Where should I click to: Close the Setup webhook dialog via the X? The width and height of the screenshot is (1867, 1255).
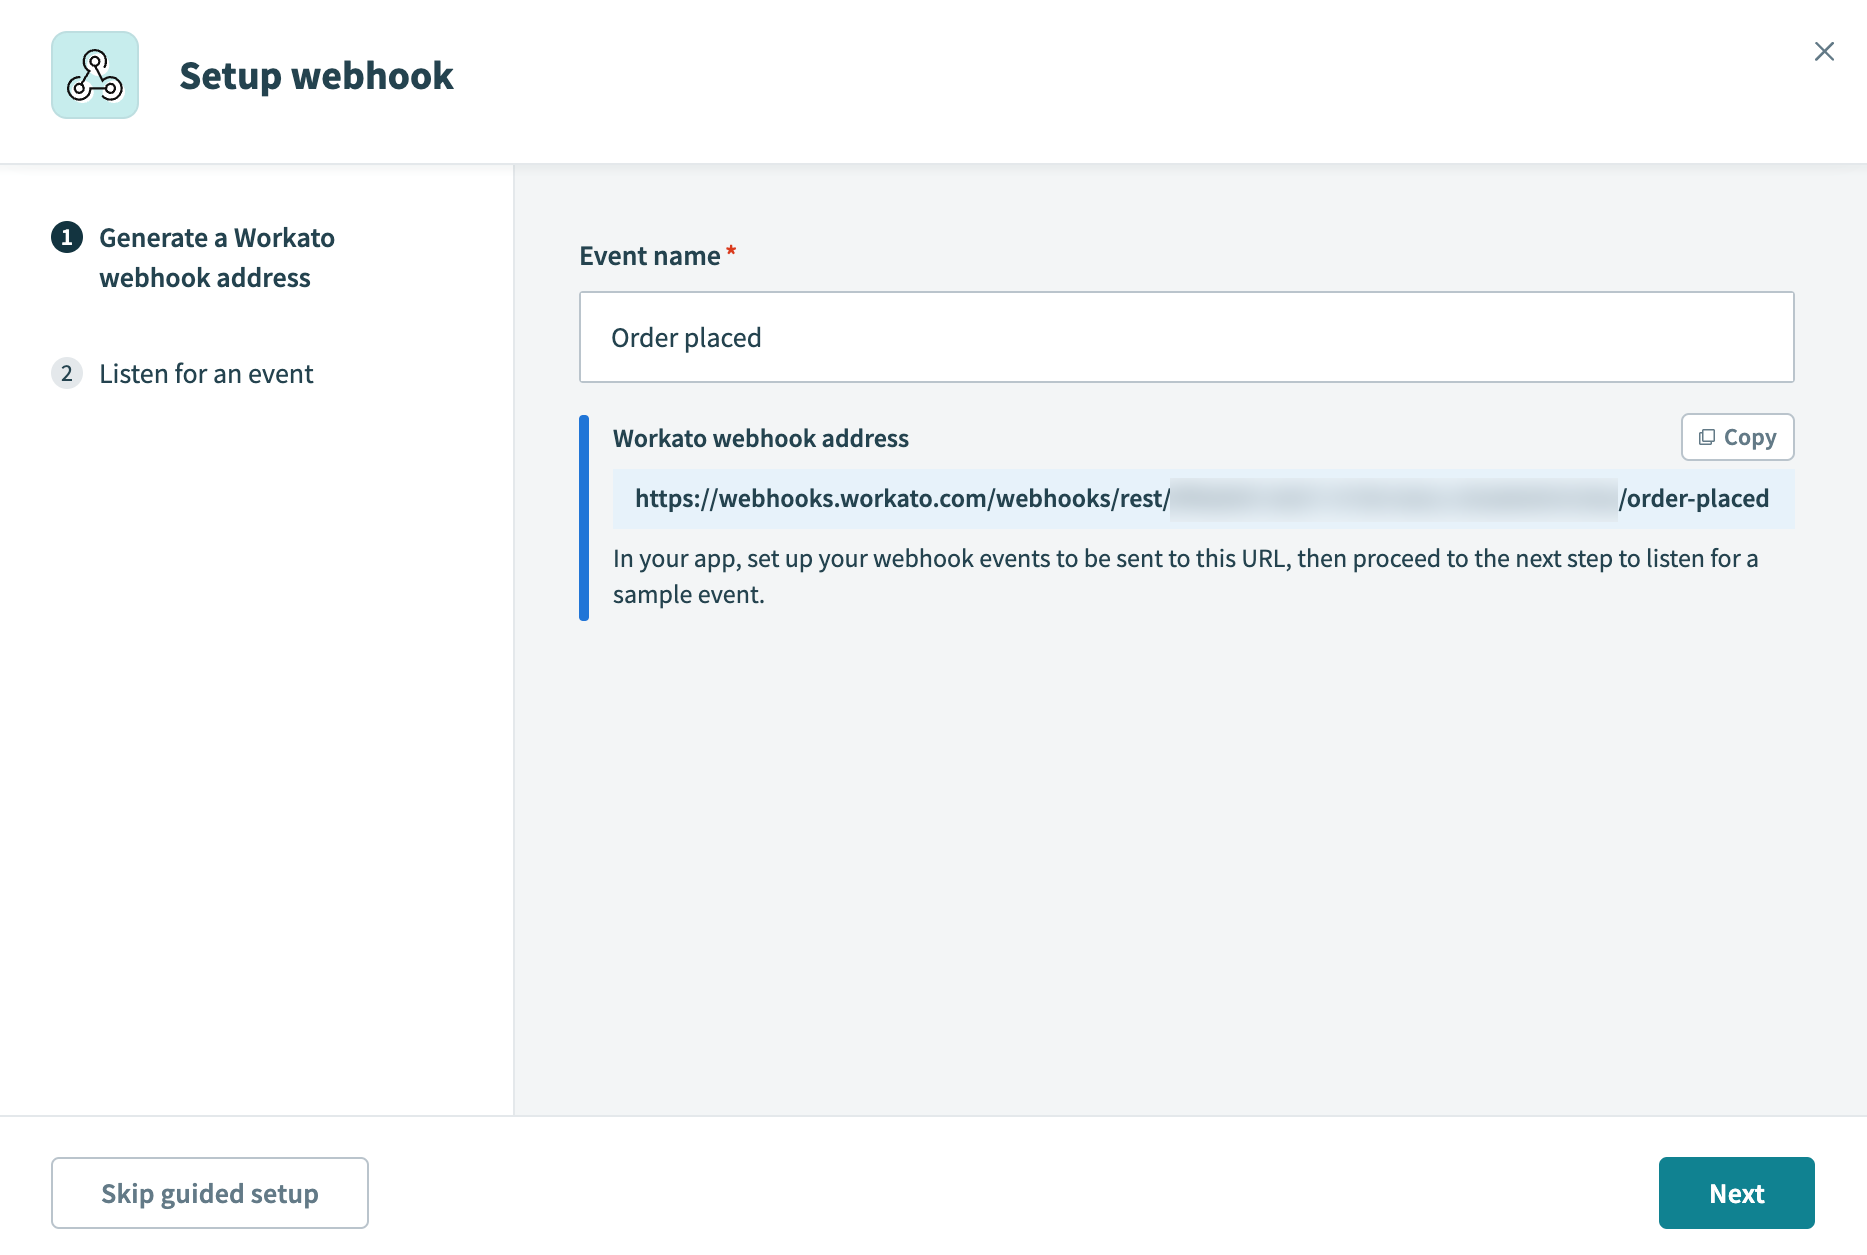coord(1824,51)
